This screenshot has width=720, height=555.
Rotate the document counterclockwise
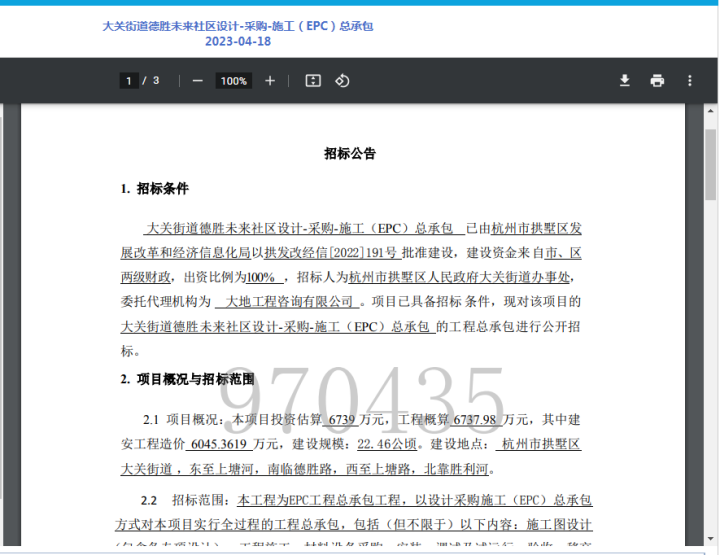point(342,81)
